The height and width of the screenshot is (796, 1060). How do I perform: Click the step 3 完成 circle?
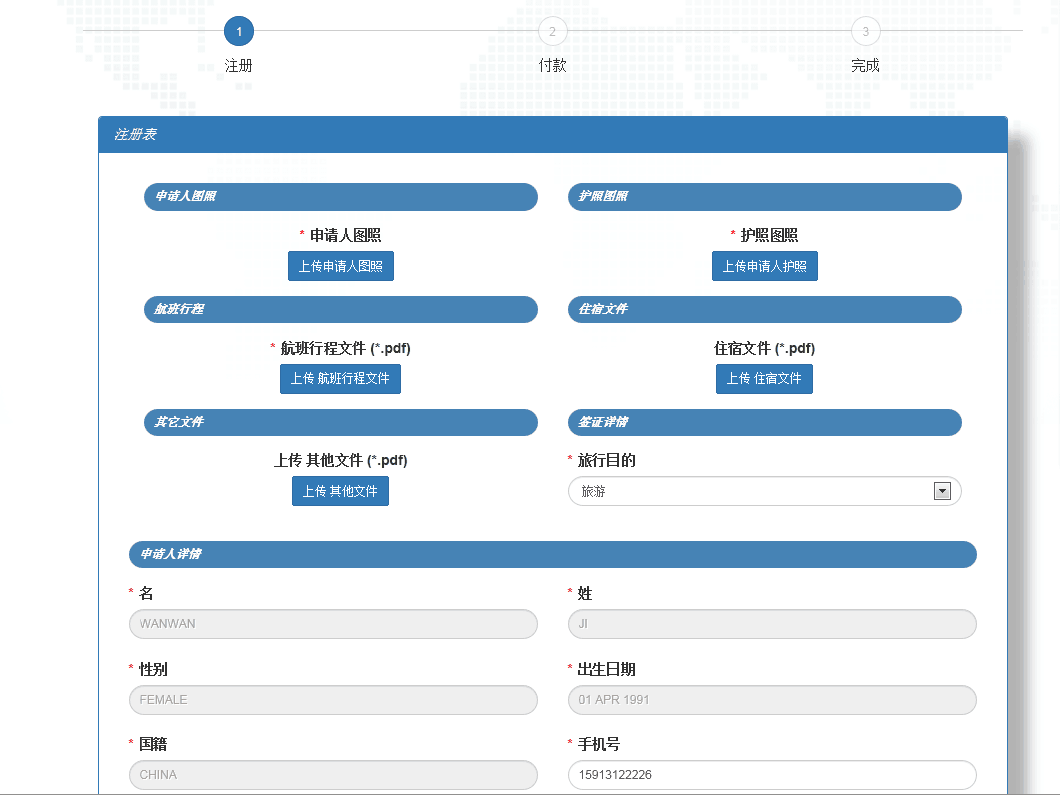click(x=865, y=31)
